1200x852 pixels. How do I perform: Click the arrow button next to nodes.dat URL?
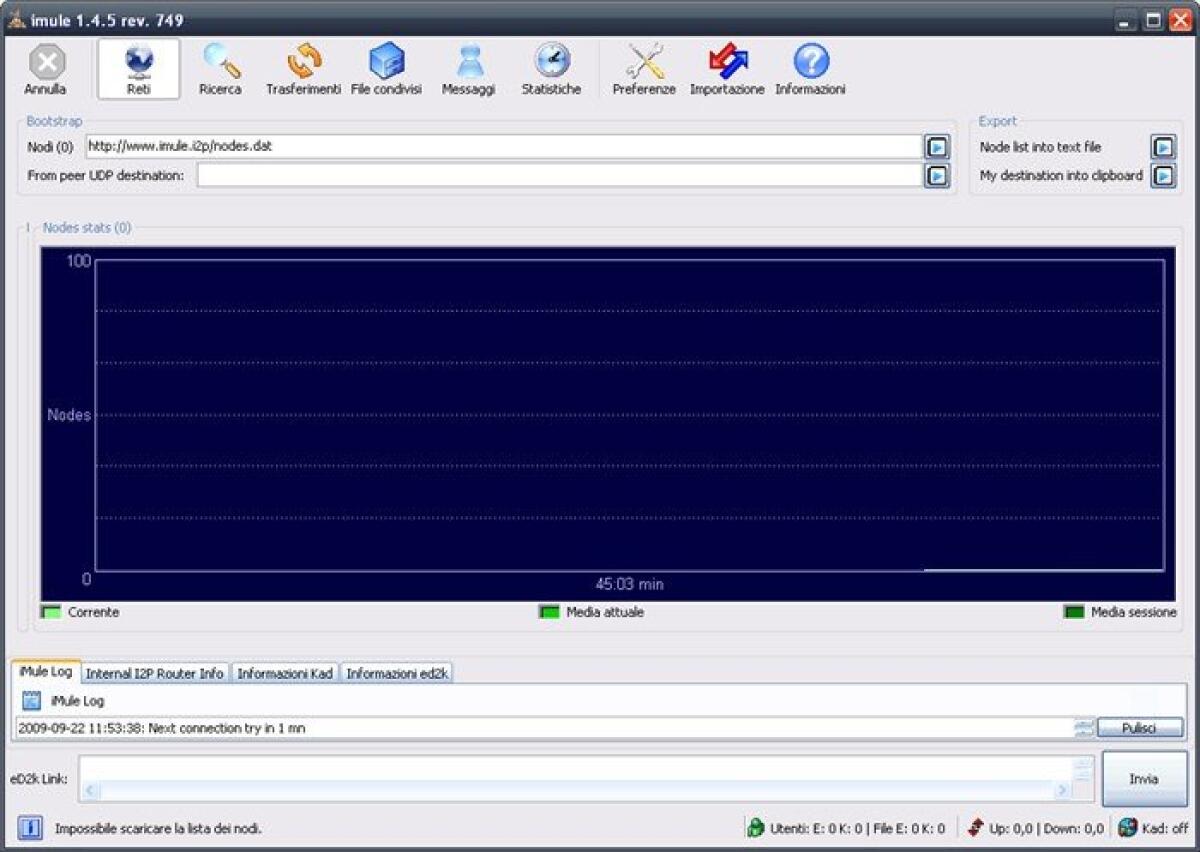point(936,148)
